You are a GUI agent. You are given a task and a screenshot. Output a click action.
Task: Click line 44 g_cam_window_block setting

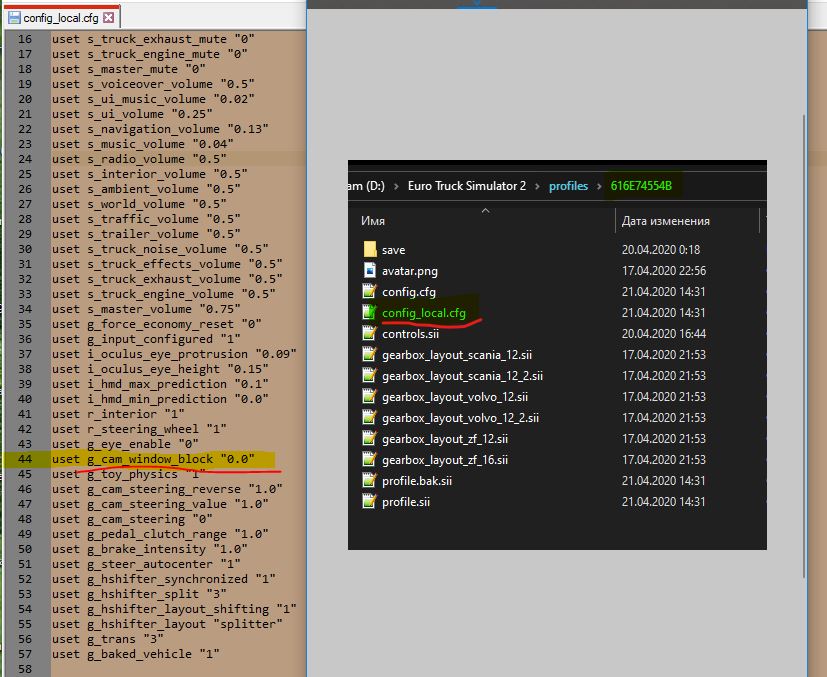point(153,459)
